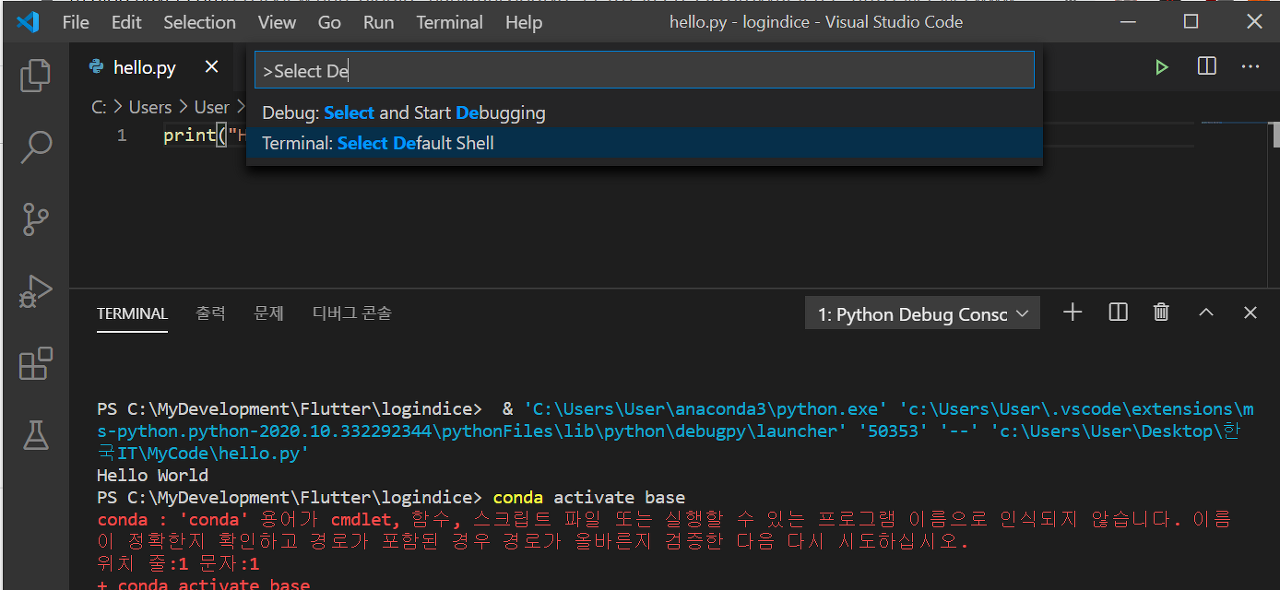Close the hello.py editor tab
This screenshot has height=590, width=1280.
point(211,67)
